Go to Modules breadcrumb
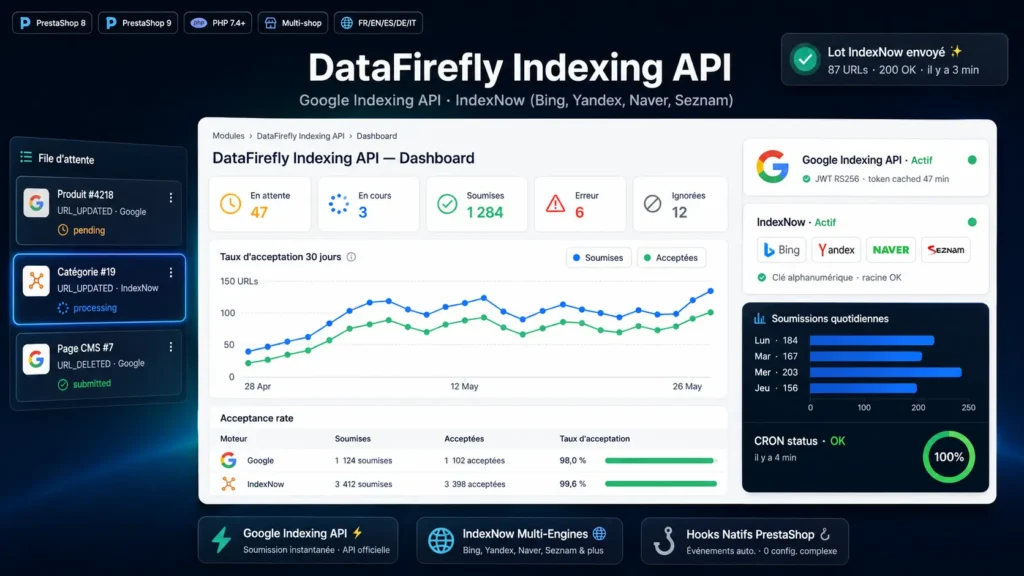Viewport: 1024px width, 576px height. (229, 136)
